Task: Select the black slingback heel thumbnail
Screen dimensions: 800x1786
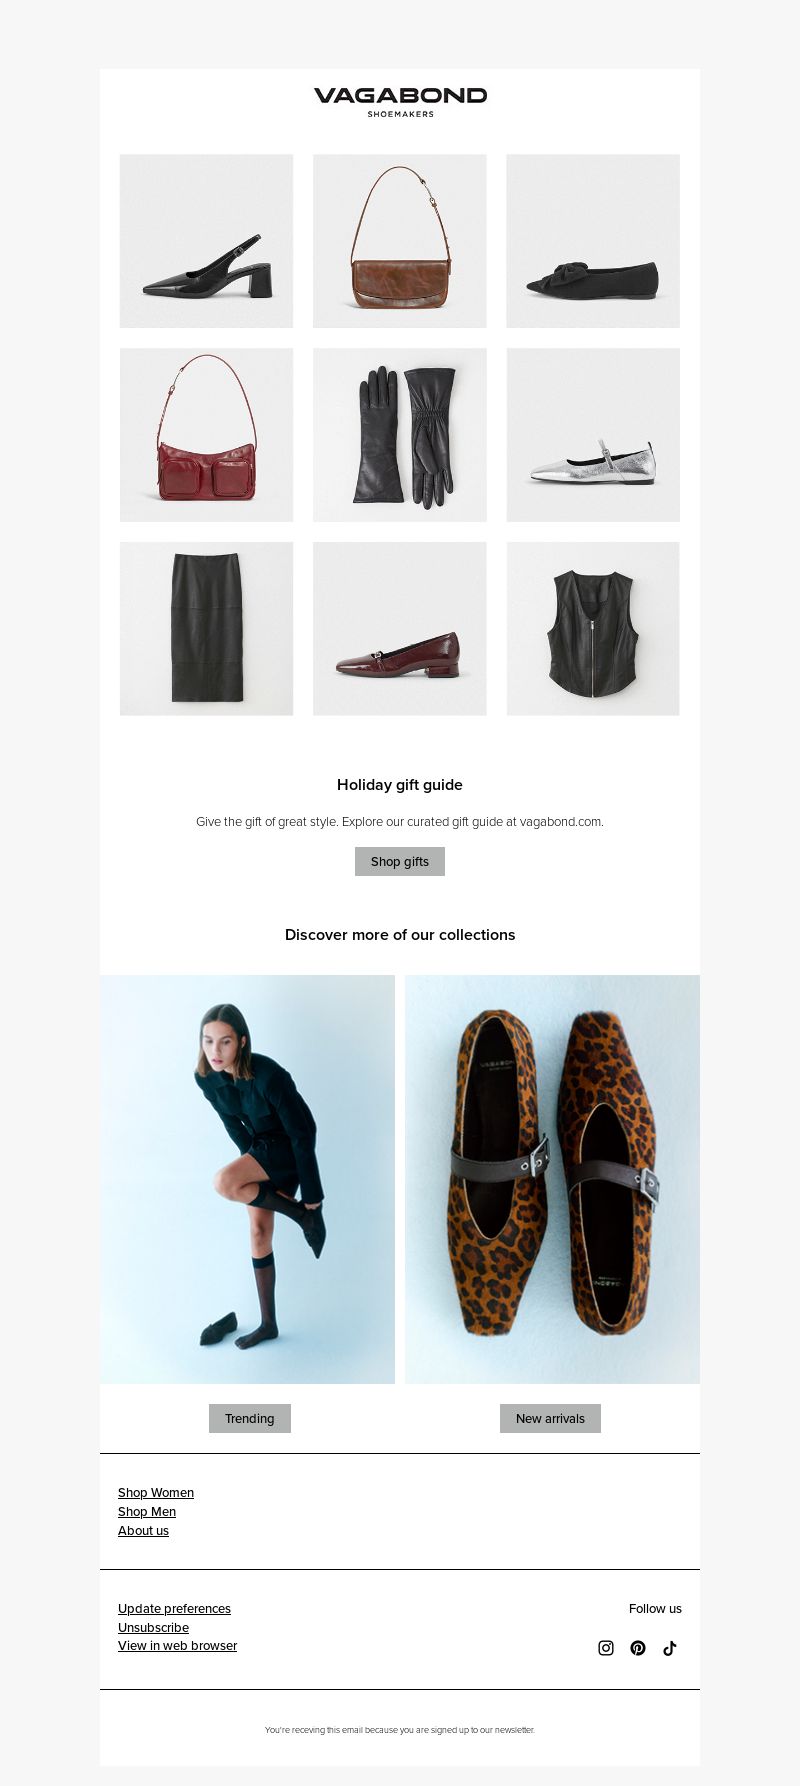Action: (206, 241)
